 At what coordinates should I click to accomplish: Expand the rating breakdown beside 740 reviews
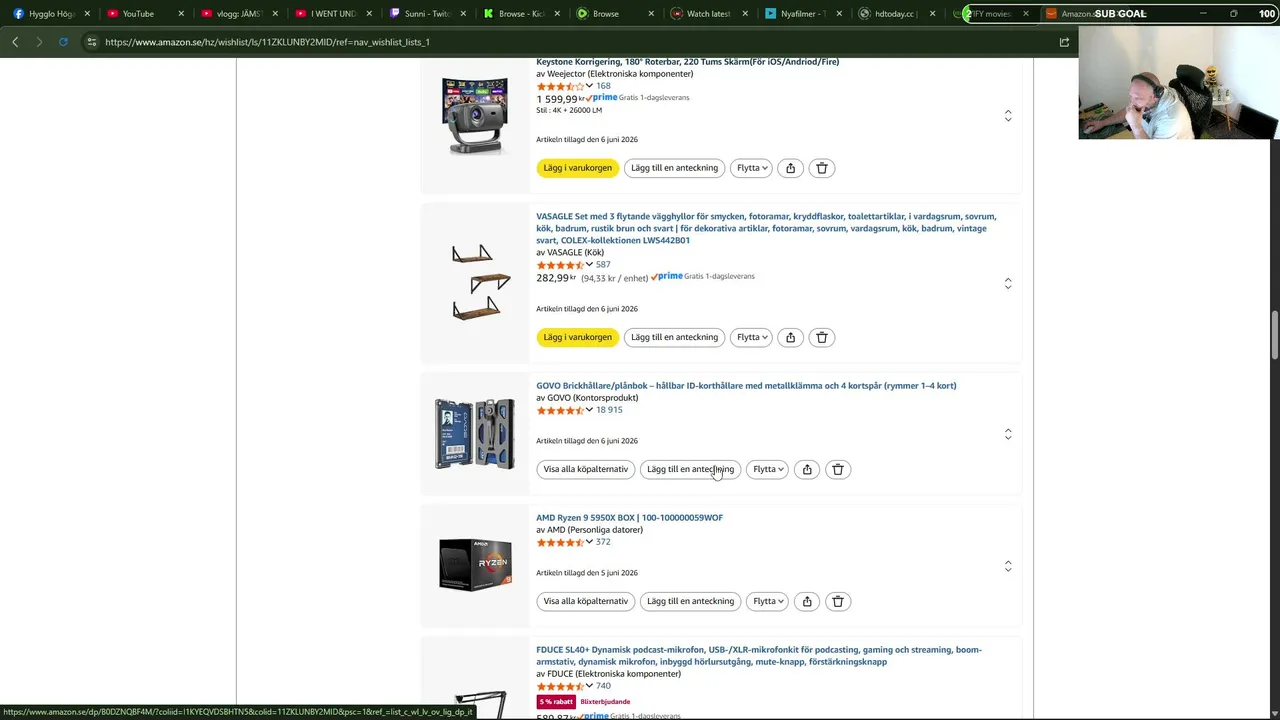click(589, 686)
